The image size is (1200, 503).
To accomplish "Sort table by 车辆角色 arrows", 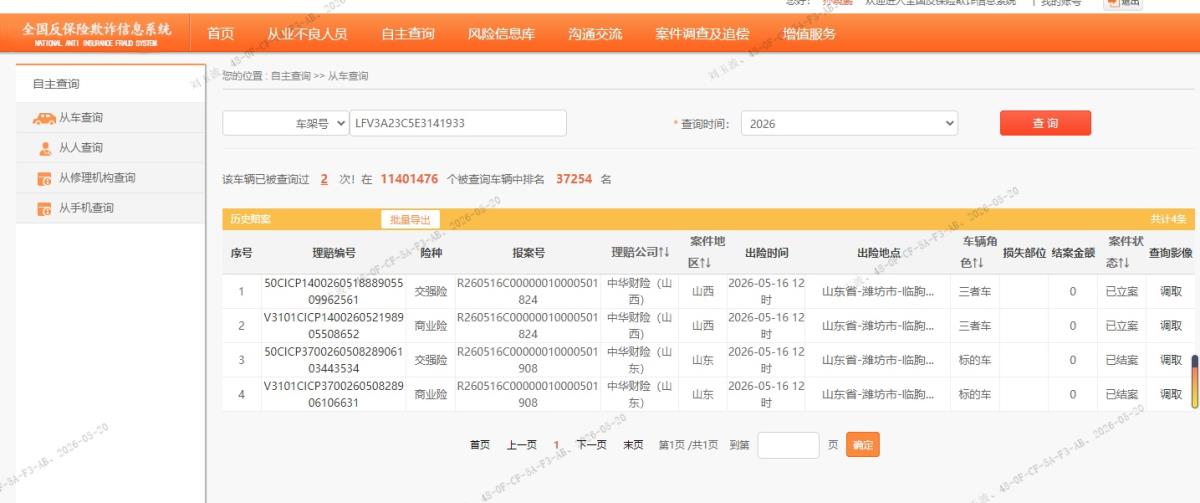I will click(x=978, y=263).
